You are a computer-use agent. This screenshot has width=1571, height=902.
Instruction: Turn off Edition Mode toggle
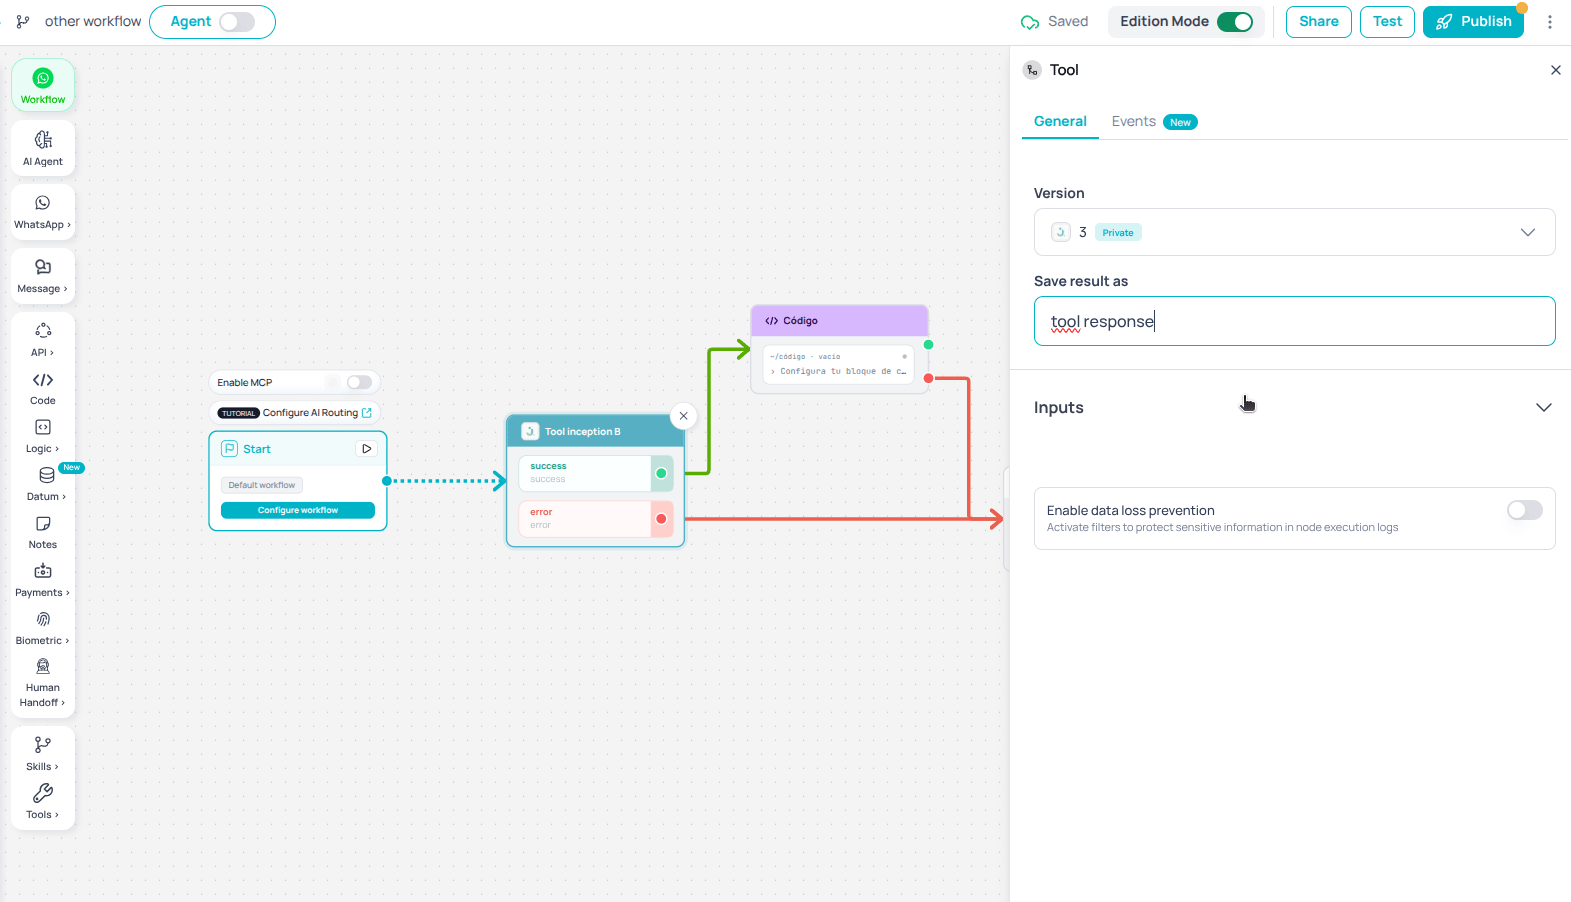pyautogui.click(x=1235, y=22)
